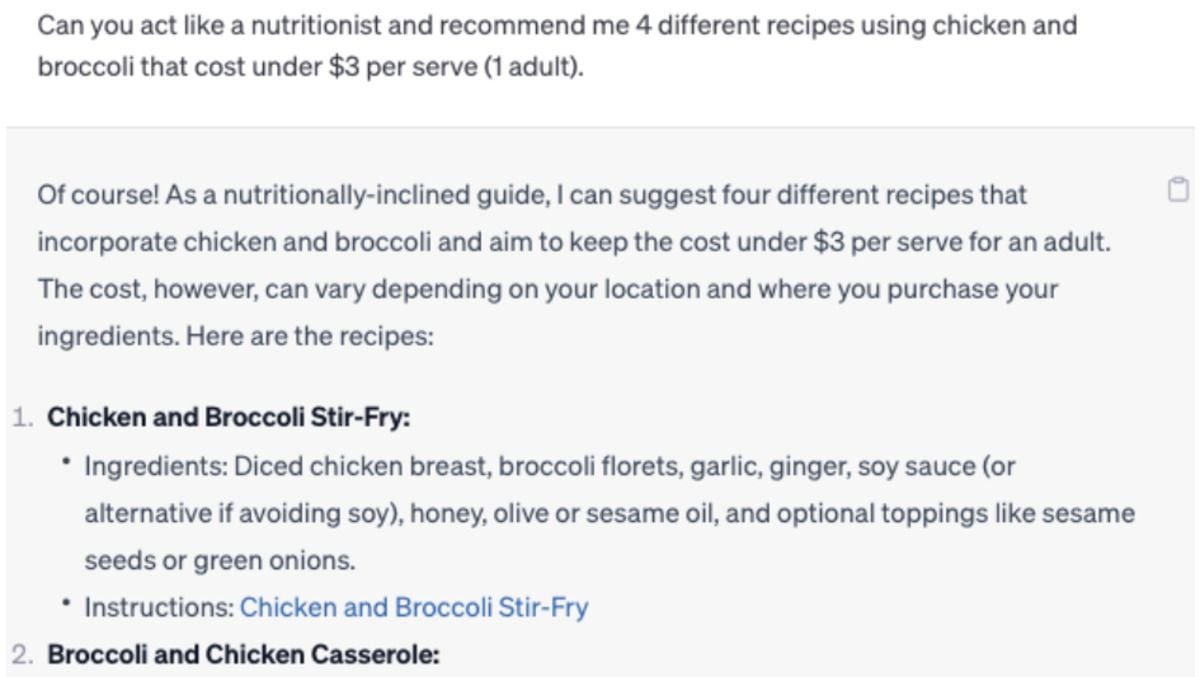
Task: Click the 'seeds or green onions.' line
Action: click(x=220, y=561)
